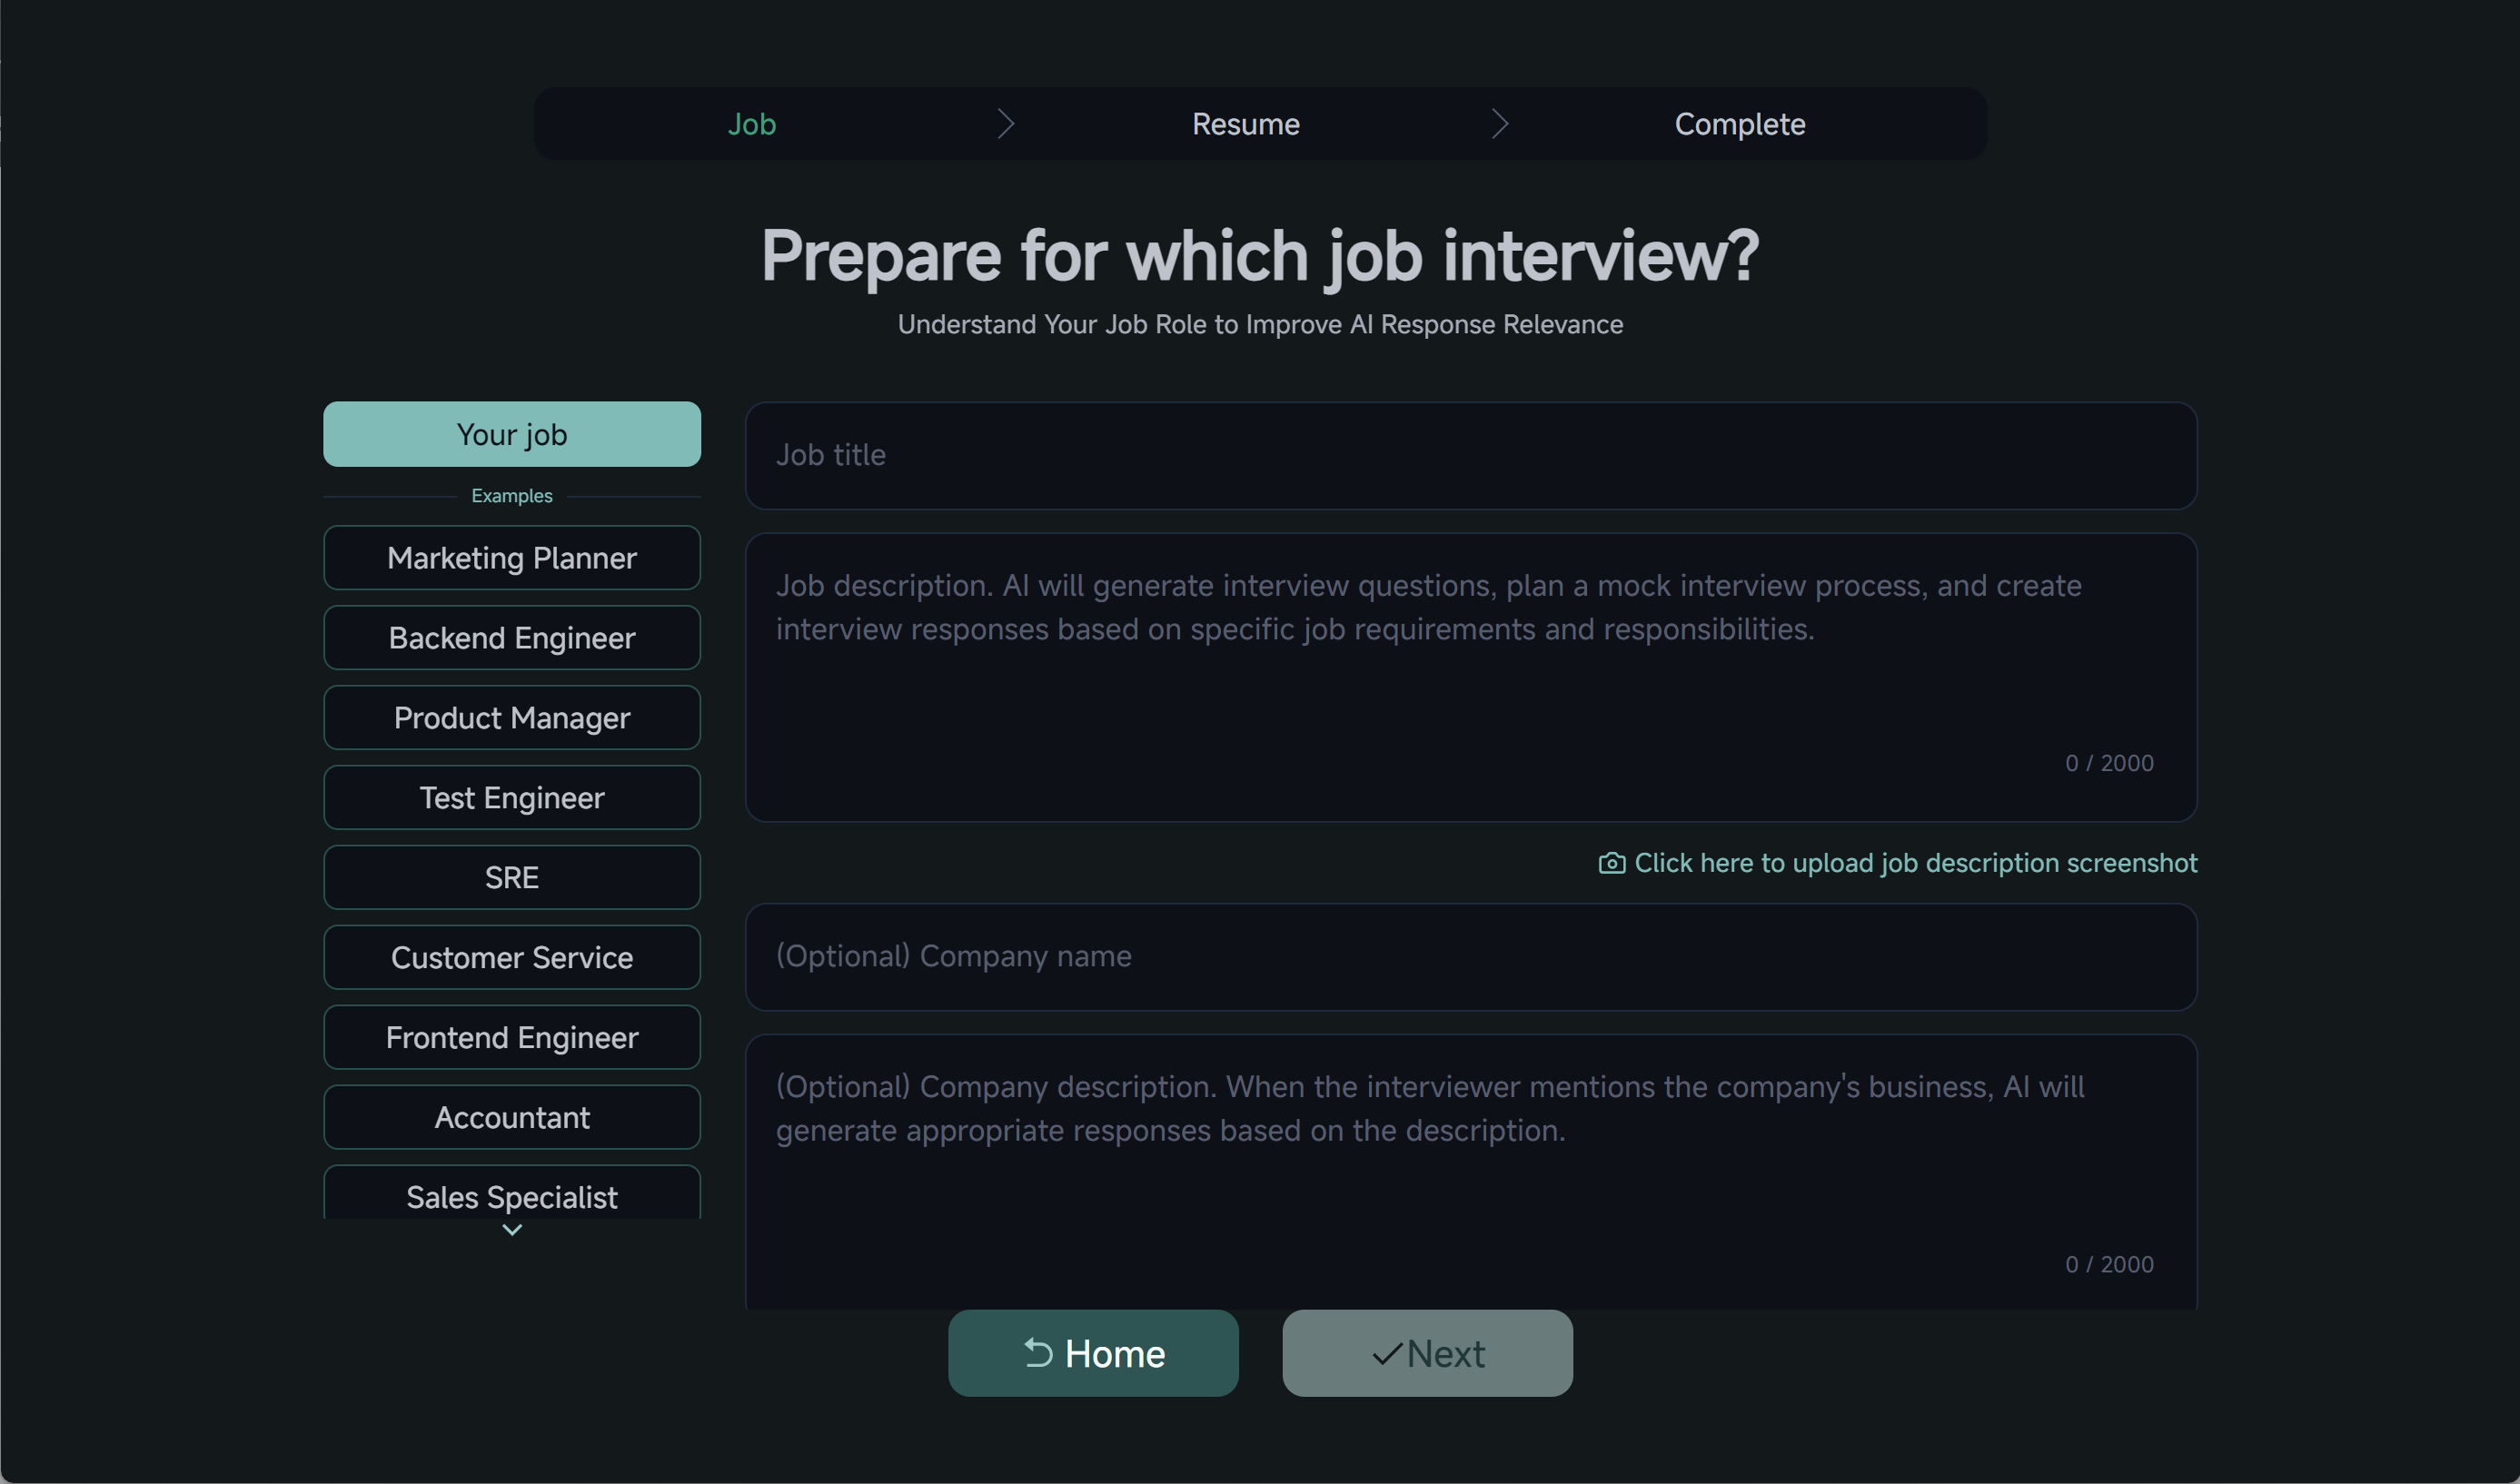Choose the Marketing Planner example
The width and height of the screenshot is (2520, 1484).
pos(512,558)
